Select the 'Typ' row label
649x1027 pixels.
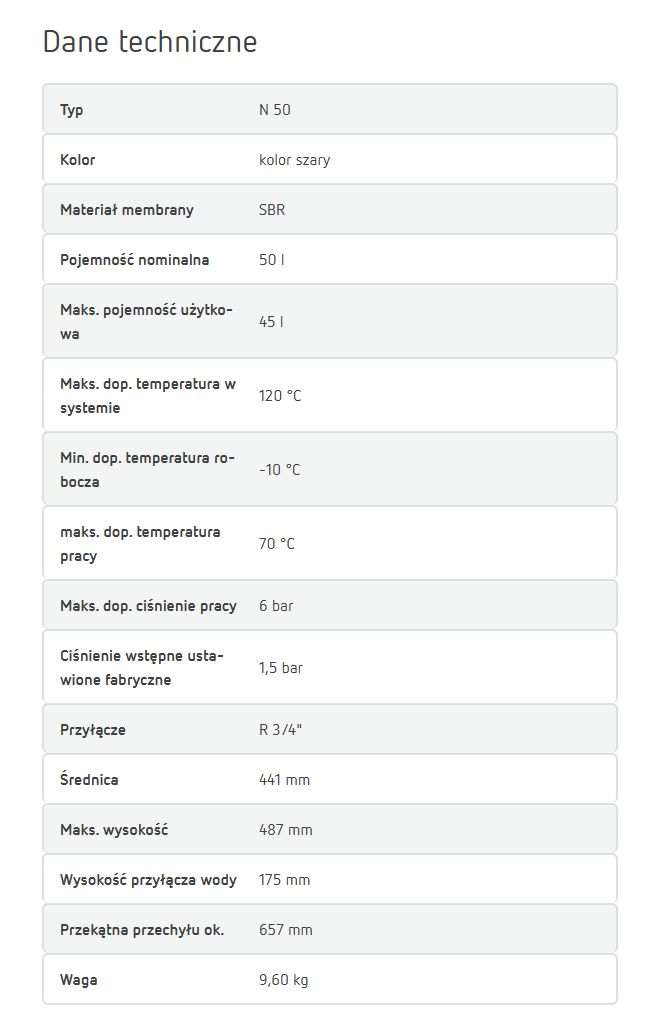click(71, 110)
